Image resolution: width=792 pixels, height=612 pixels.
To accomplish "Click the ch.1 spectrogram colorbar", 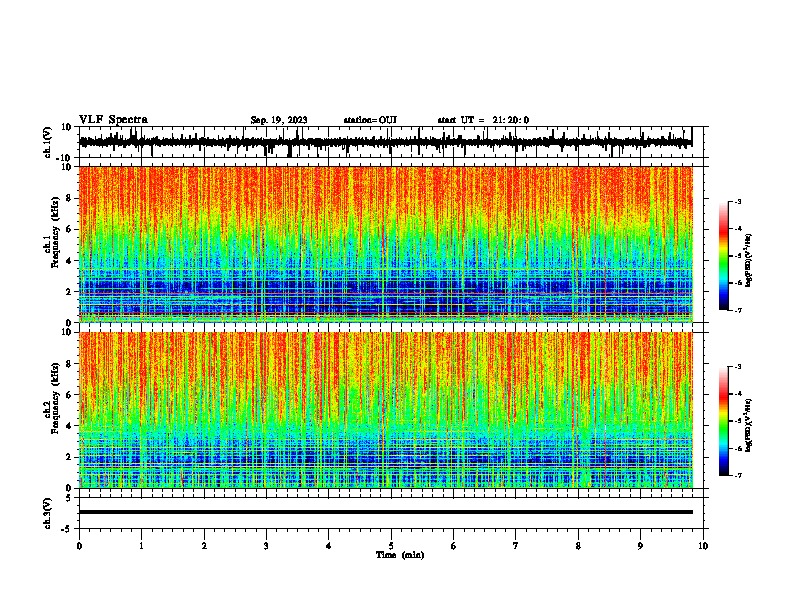I will [723, 256].
